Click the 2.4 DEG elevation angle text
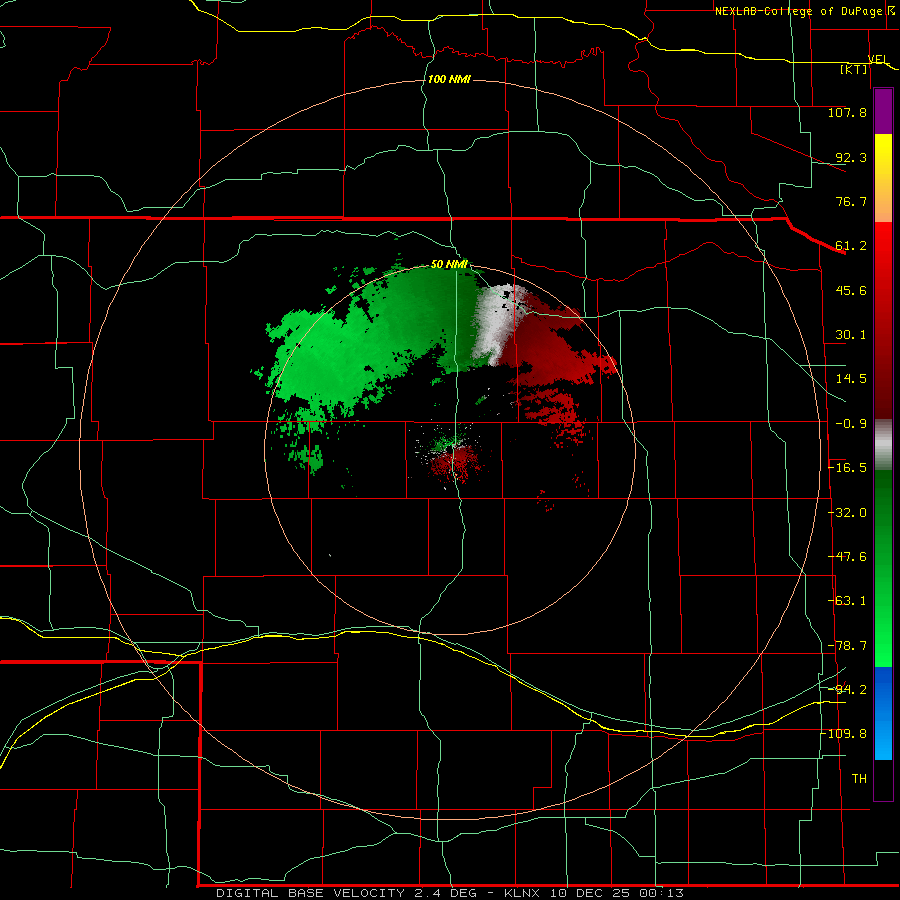Screen dimensions: 900x900 point(451,893)
